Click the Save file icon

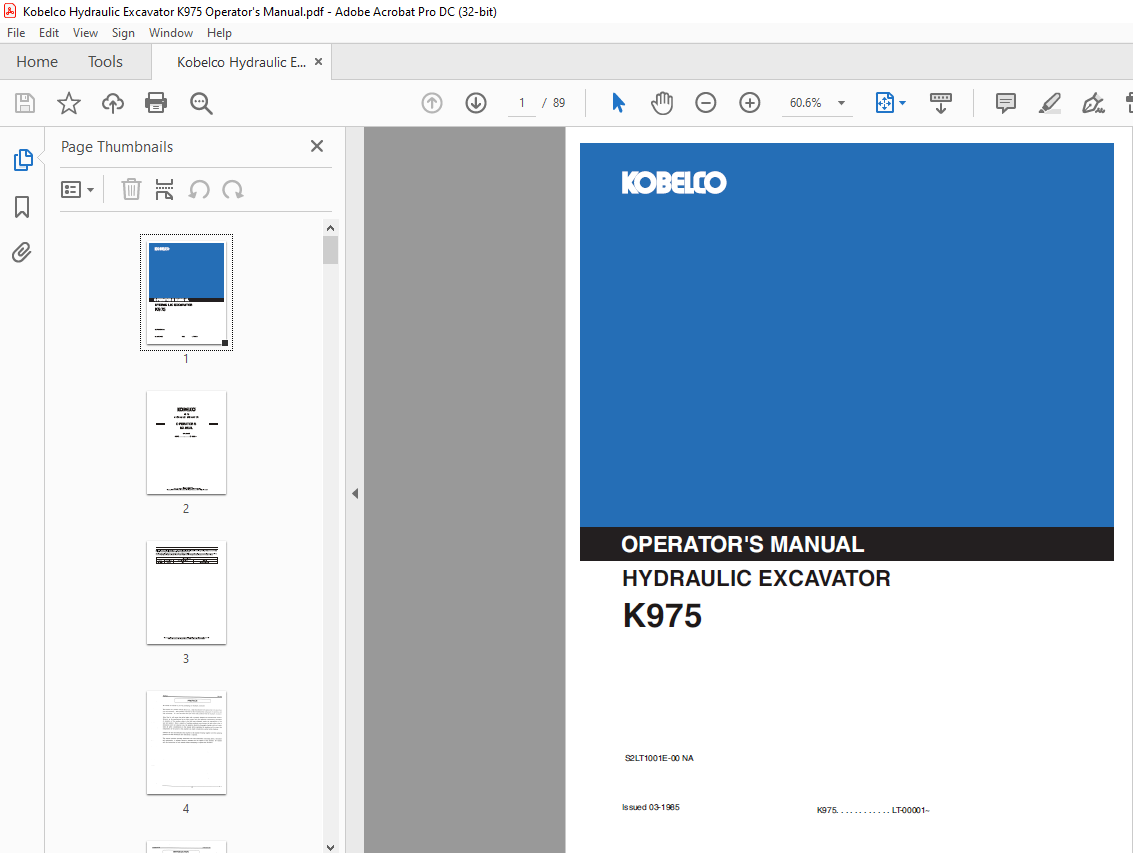pyautogui.click(x=25, y=103)
